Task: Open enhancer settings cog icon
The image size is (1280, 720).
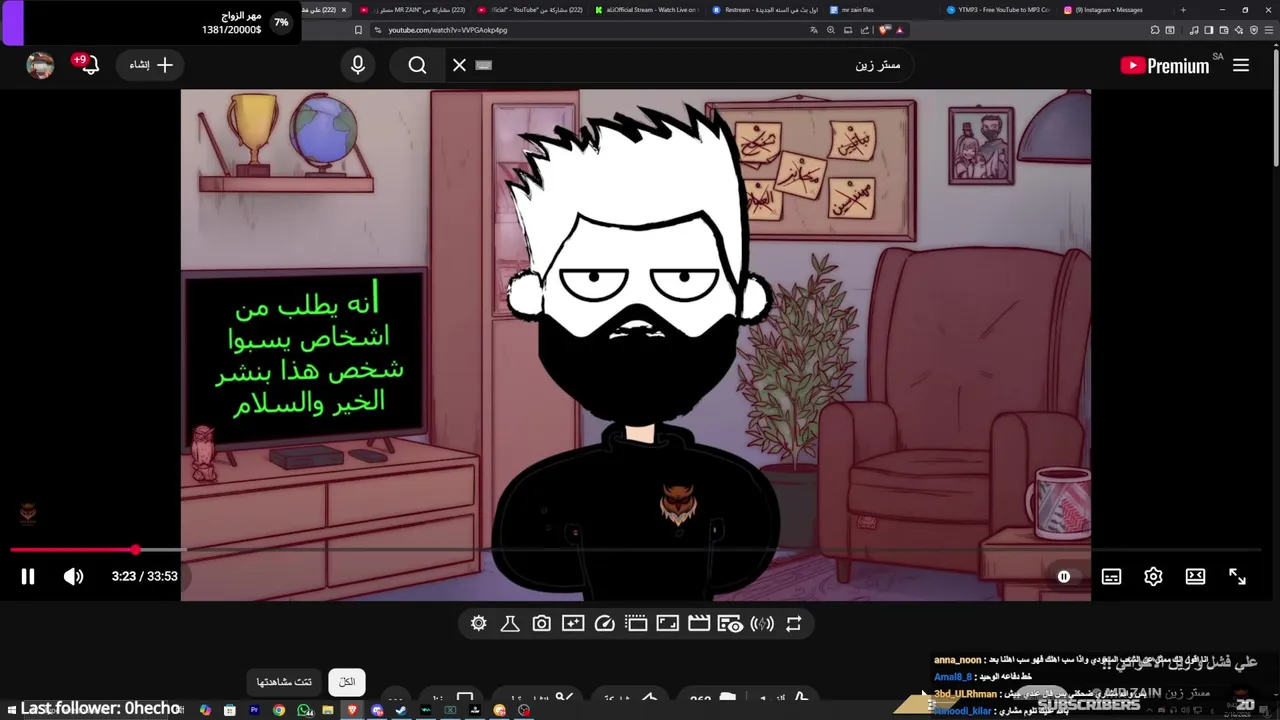Action: click(479, 623)
